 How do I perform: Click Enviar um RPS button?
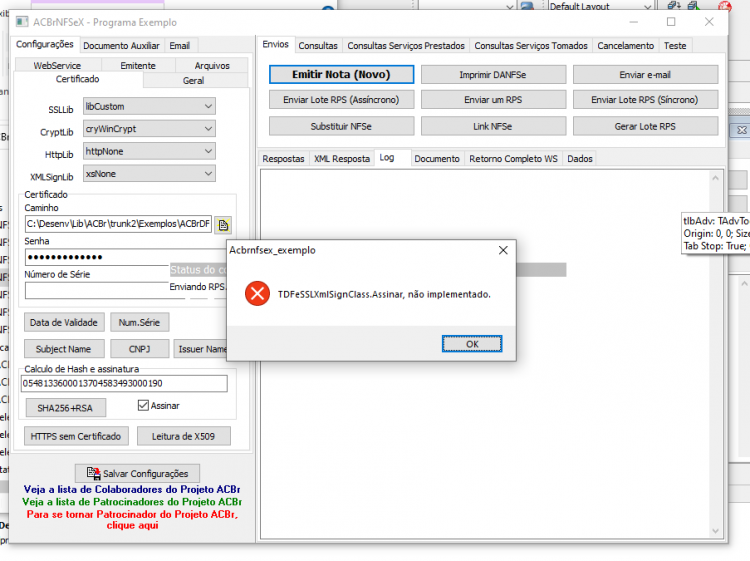[x=493, y=100]
